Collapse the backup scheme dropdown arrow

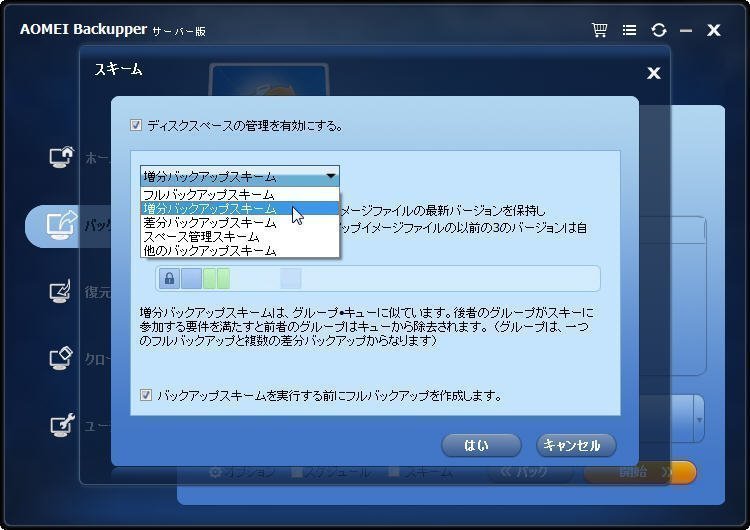(x=331, y=176)
